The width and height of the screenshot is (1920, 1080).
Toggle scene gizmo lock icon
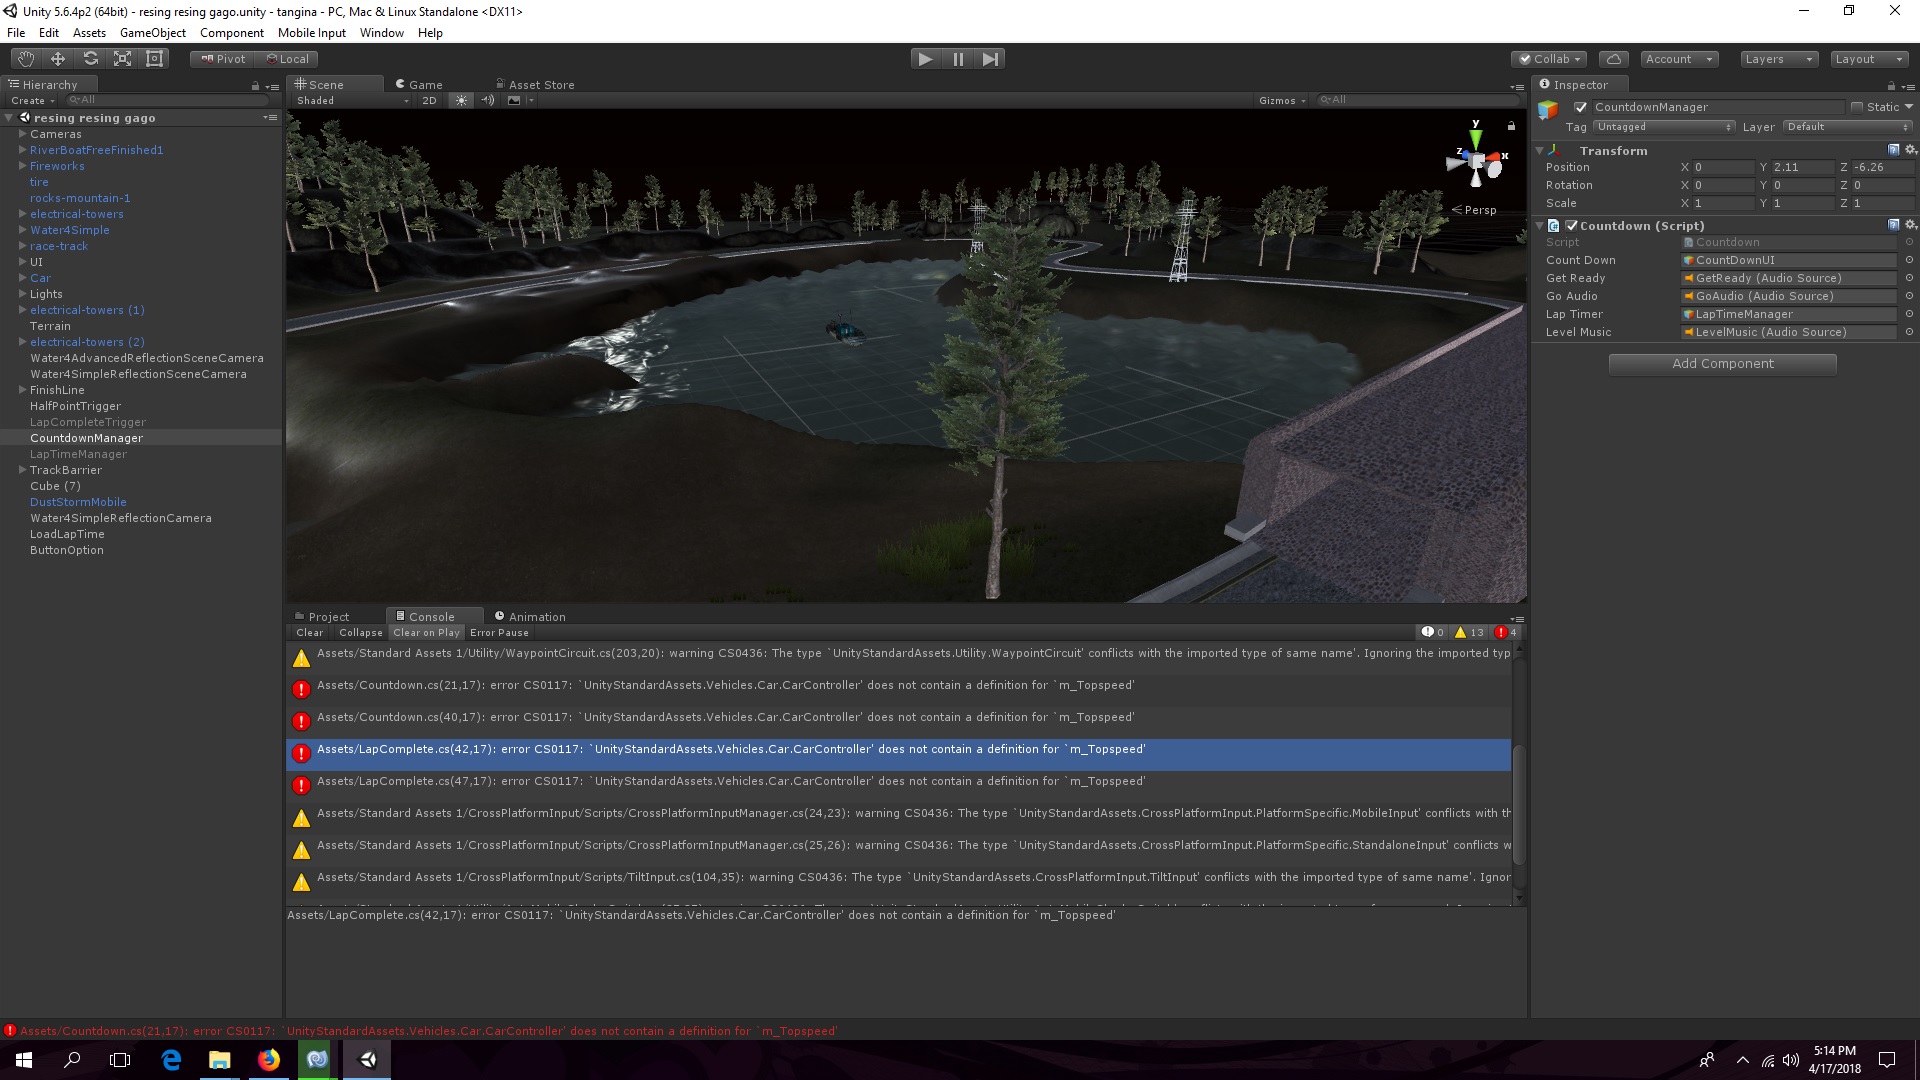pos(1511,126)
